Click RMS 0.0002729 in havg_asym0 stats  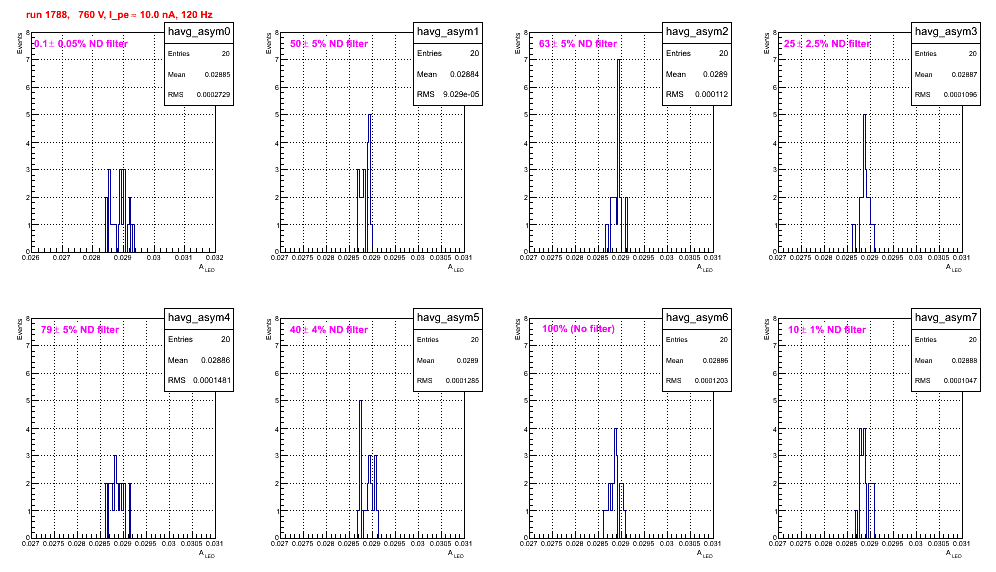click(199, 95)
